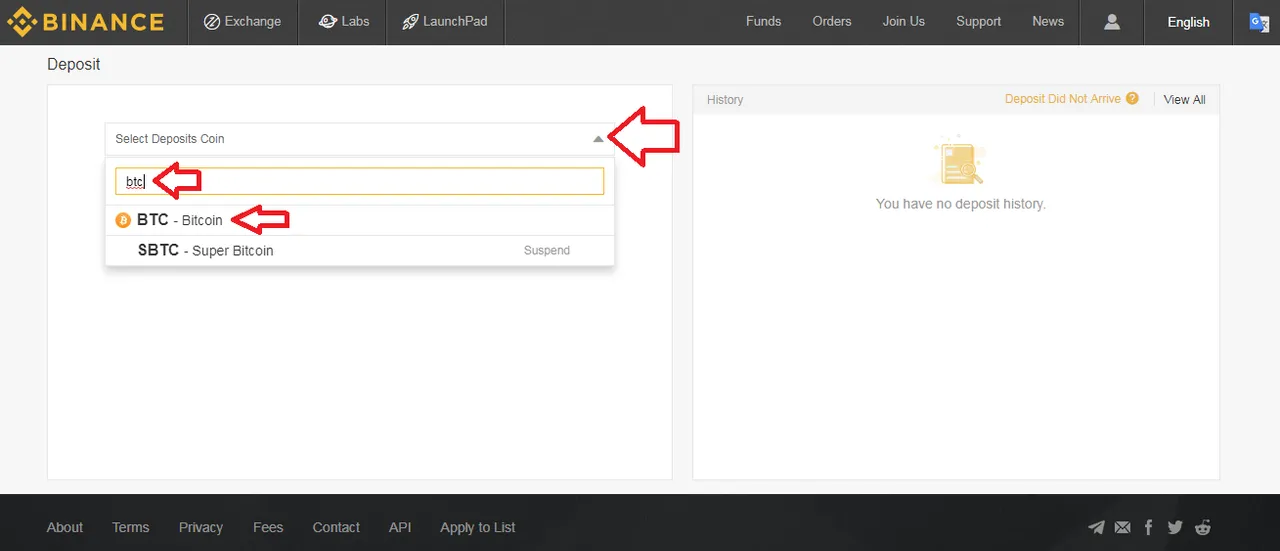Open the Telegram icon in footer

tap(1096, 527)
